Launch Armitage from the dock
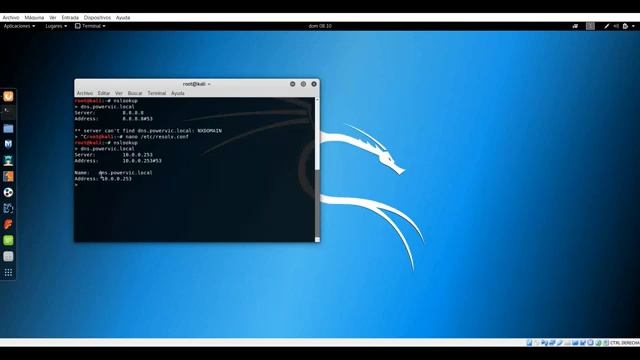Viewport: 640px width, 360px height. (x=8, y=160)
